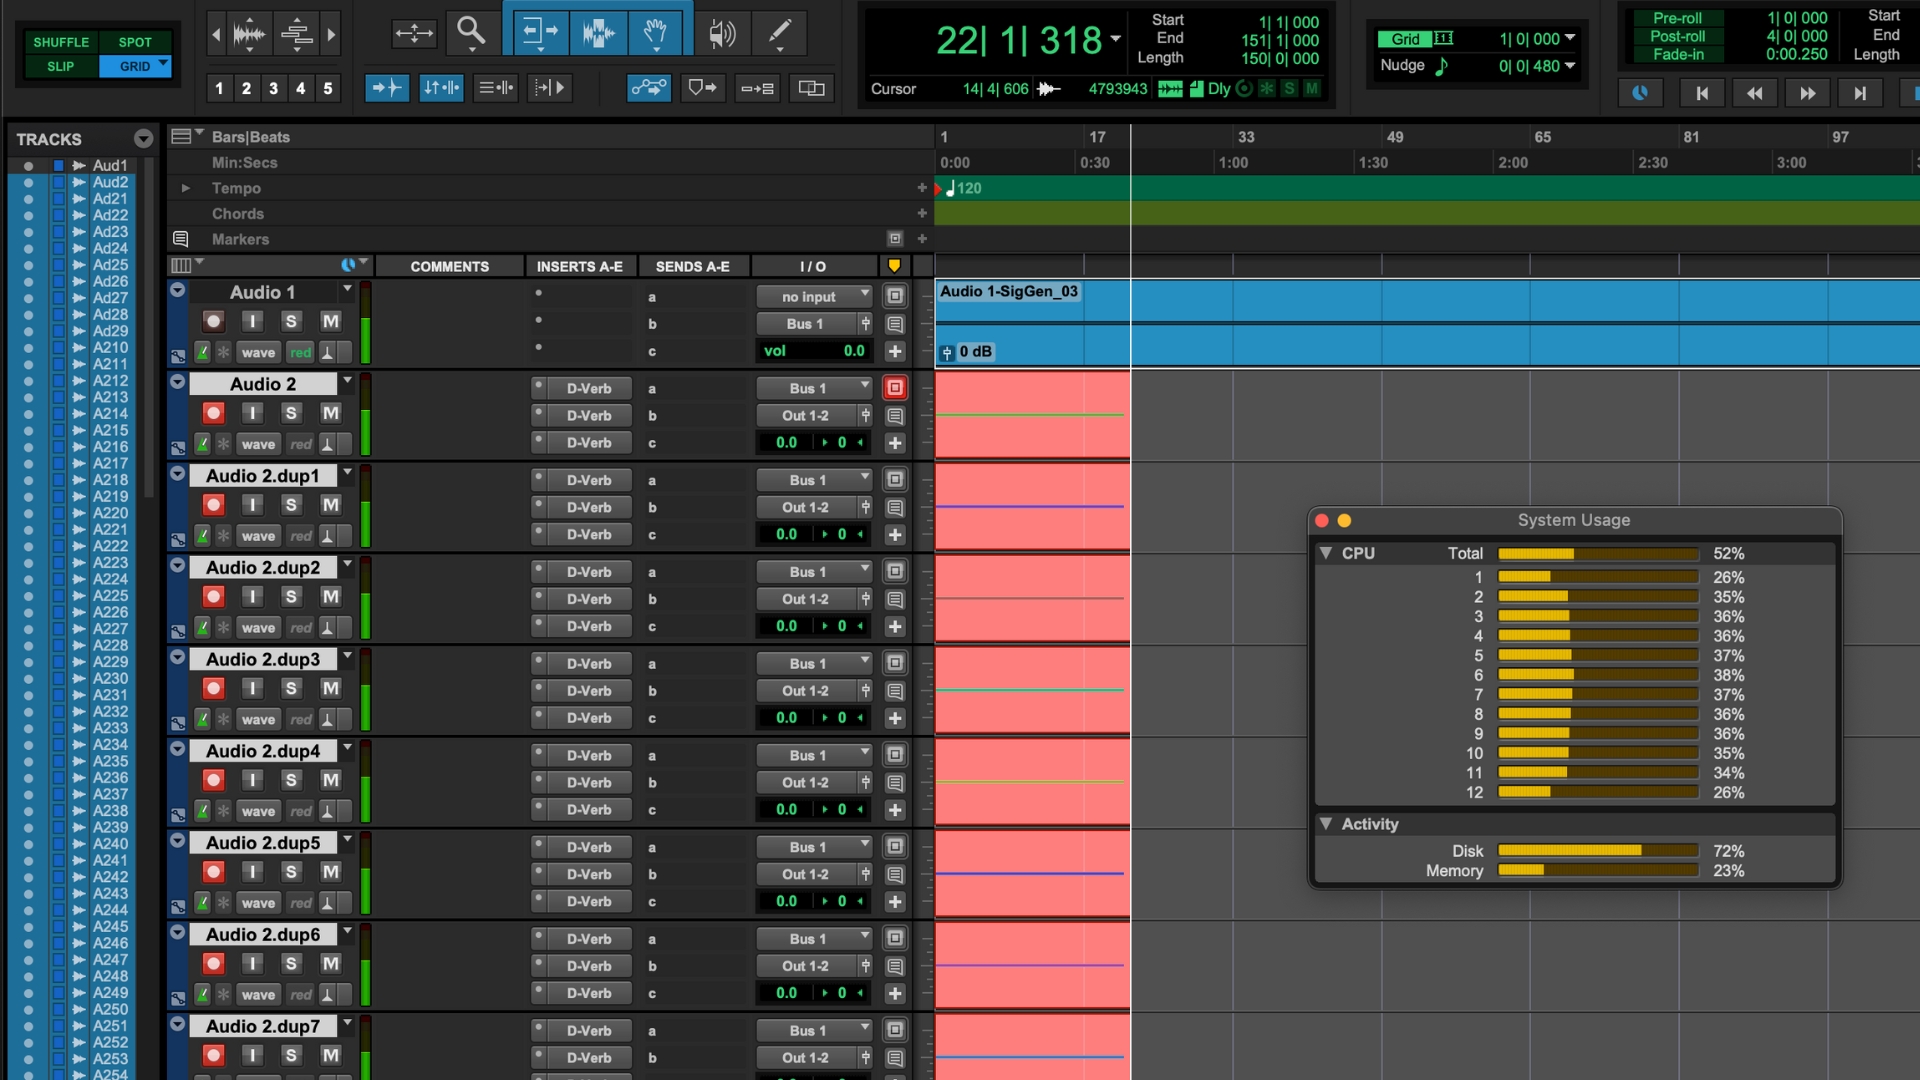
Task: Click Go to End transport button
Action: point(1860,93)
